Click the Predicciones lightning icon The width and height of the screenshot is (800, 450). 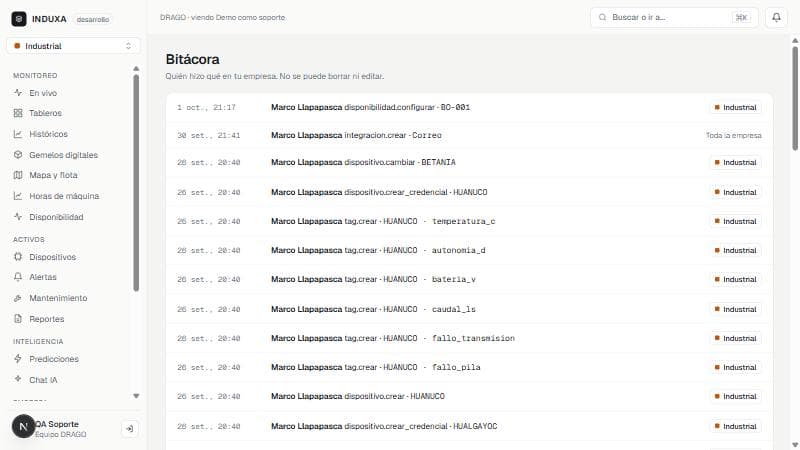(x=18, y=359)
